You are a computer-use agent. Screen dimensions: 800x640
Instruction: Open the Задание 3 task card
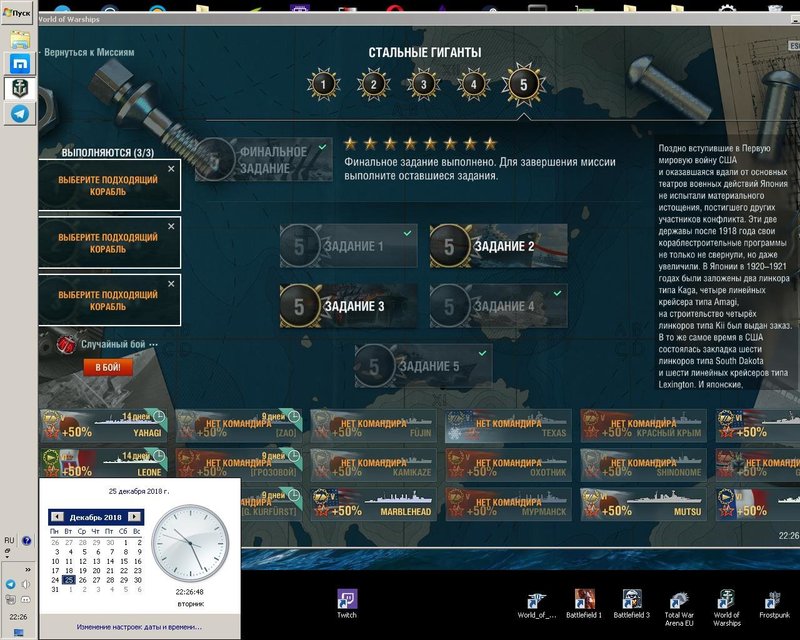[x=348, y=306]
